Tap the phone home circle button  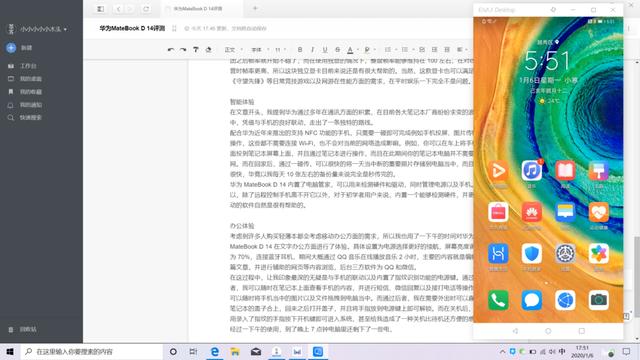pos(548,331)
